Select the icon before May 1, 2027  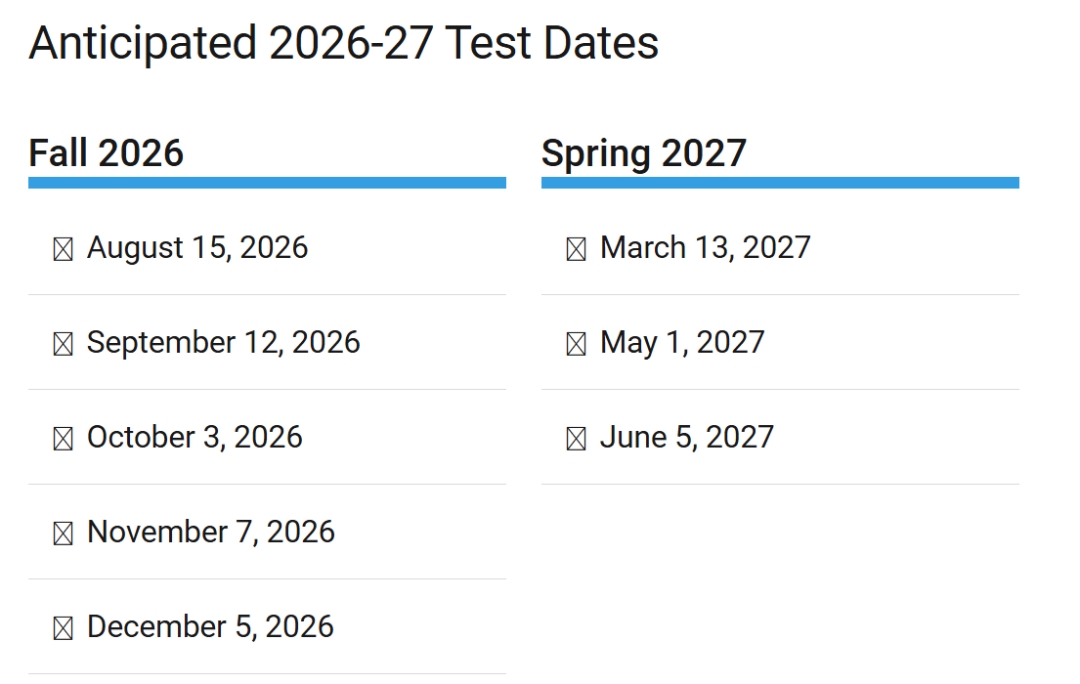coord(576,345)
